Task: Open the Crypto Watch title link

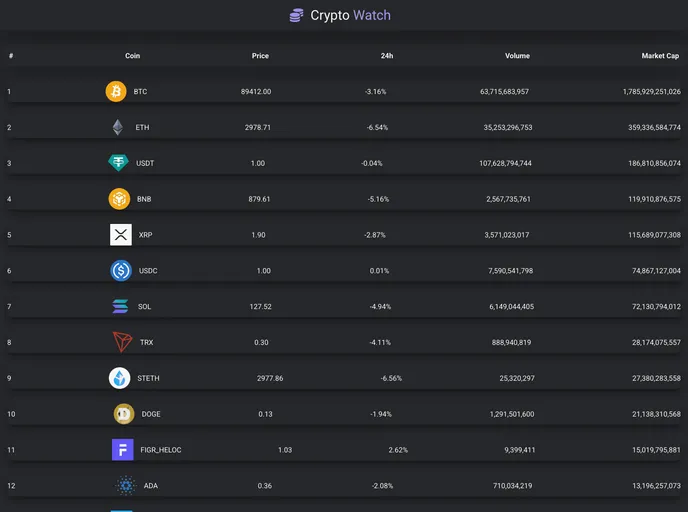Action: point(350,15)
